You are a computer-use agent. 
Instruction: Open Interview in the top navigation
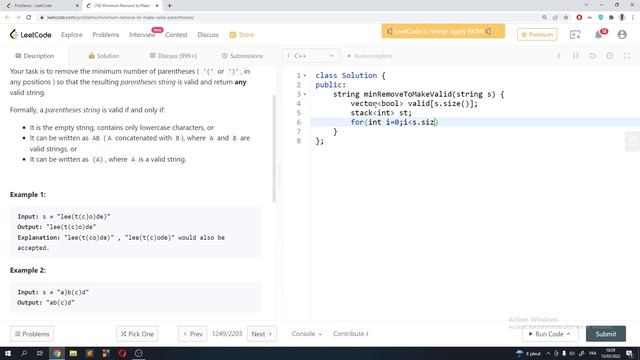click(142, 35)
